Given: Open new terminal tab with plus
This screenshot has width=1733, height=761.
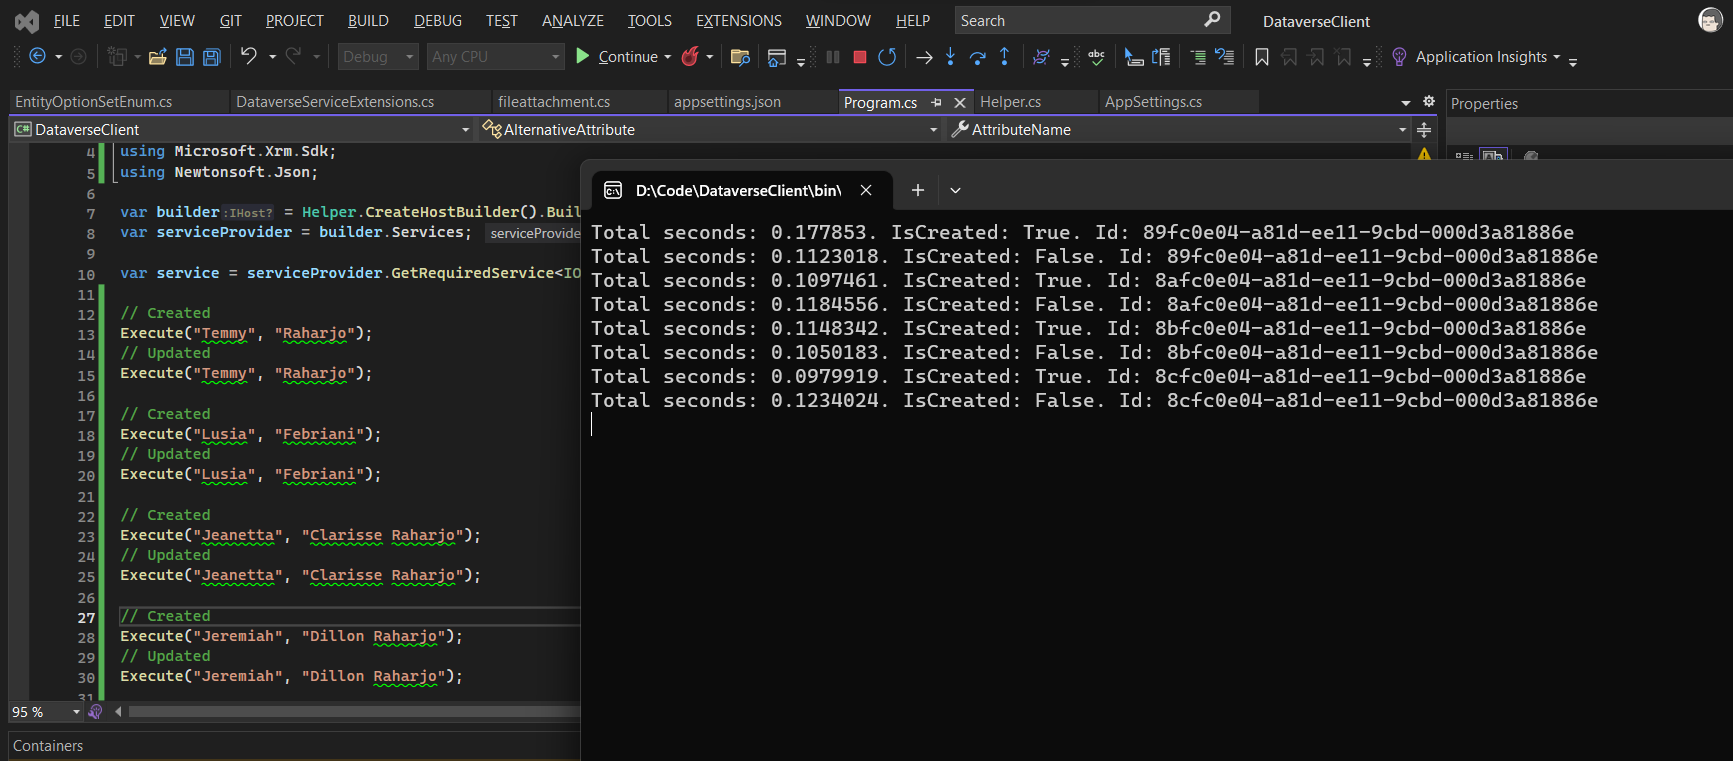Looking at the screenshot, I should [918, 190].
